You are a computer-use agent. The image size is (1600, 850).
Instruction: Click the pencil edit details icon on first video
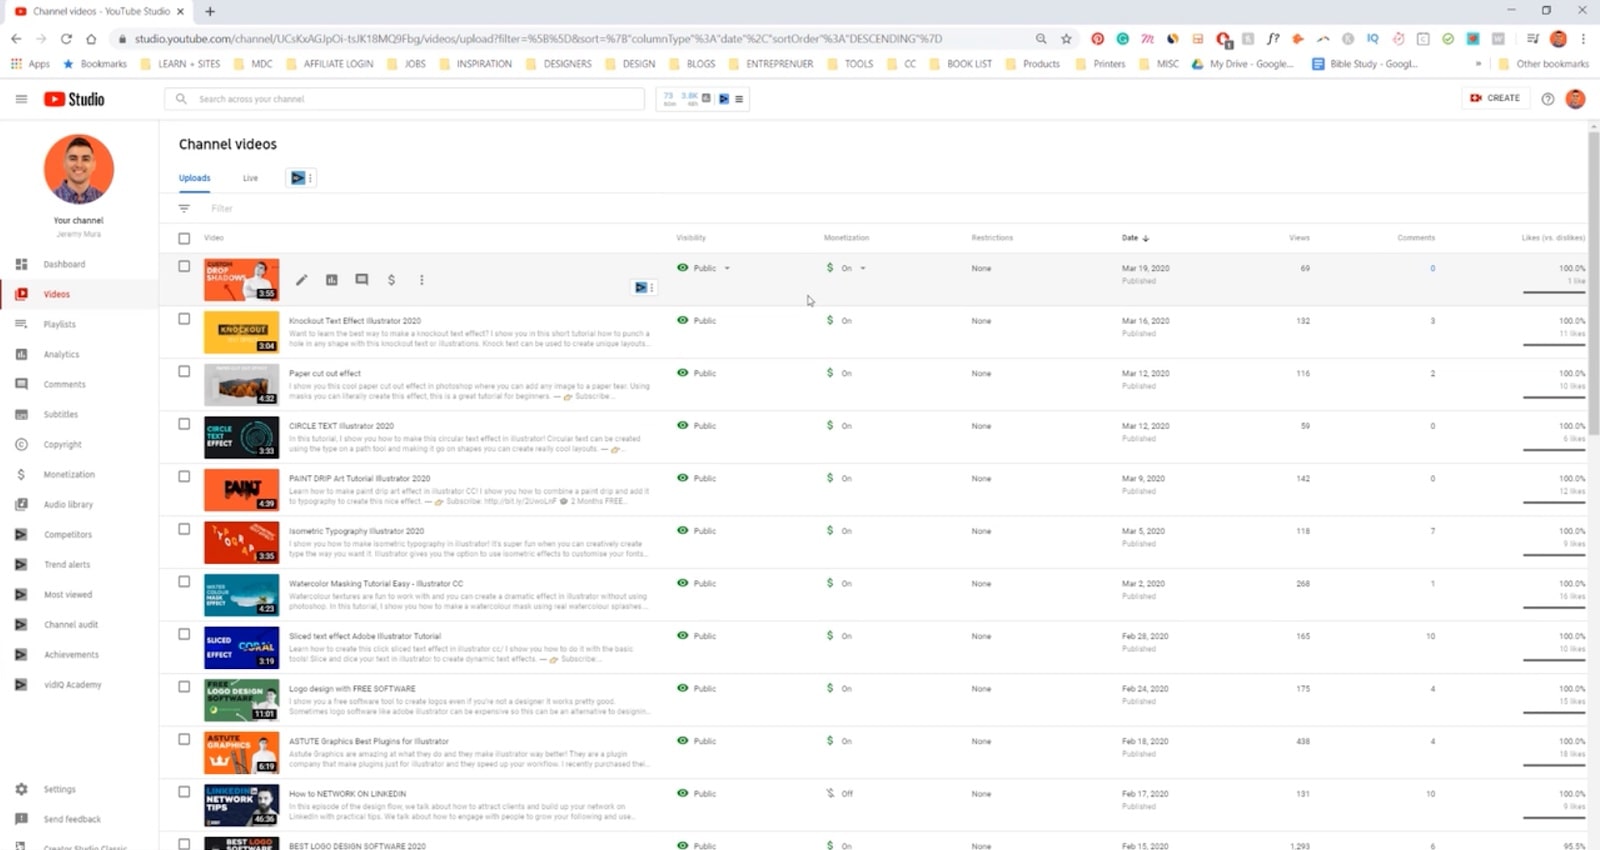click(x=301, y=280)
